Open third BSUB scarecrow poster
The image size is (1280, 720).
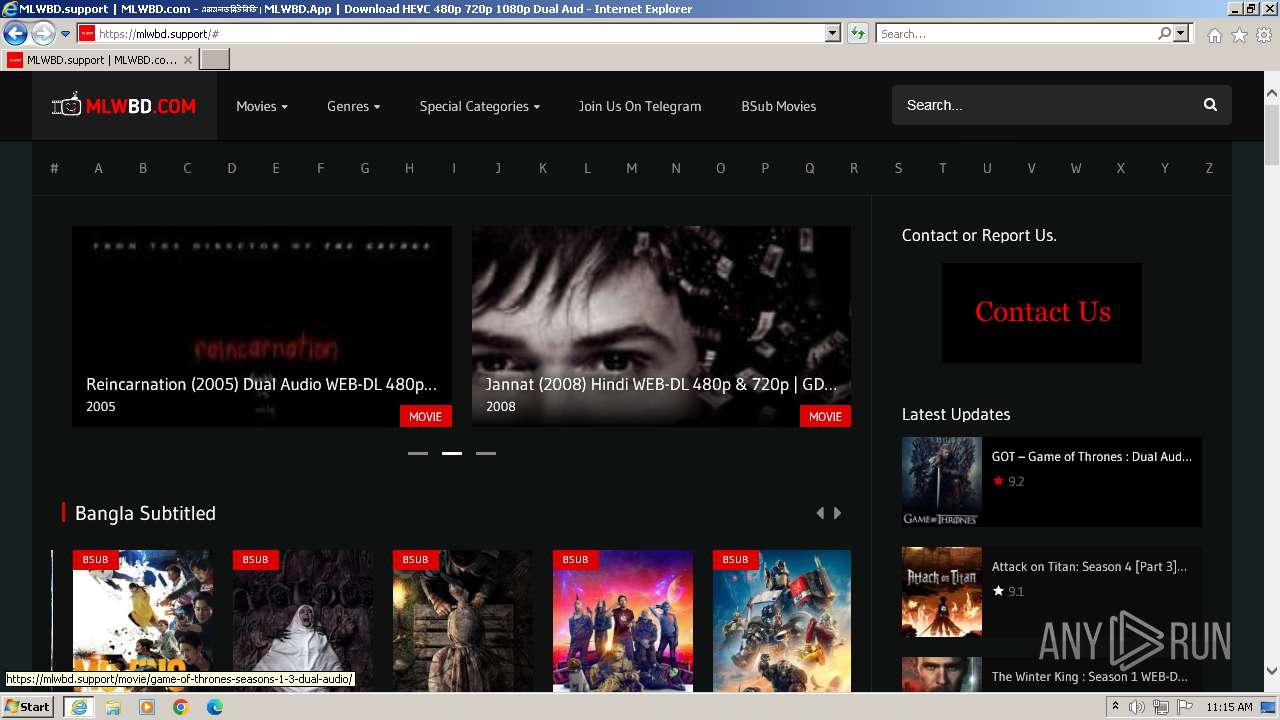coord(462,620)
